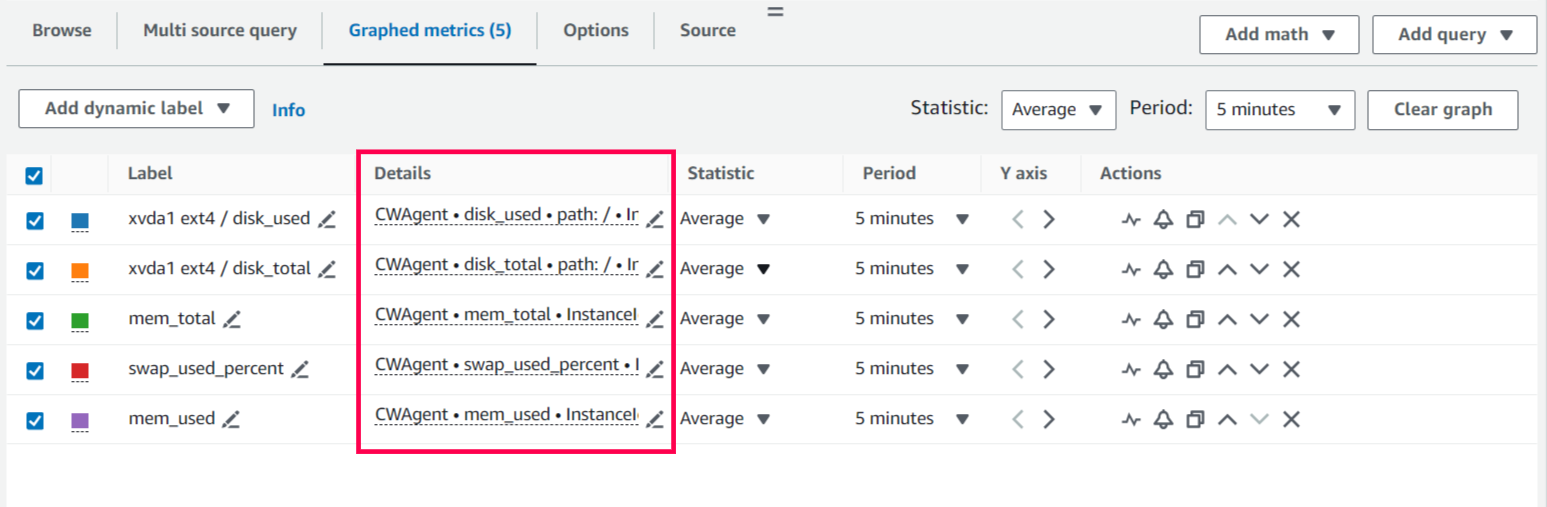Change the orange disk_total color swatch
Image resolution: width=1547 pixels, height=507 pixels.
coord(80,270)
